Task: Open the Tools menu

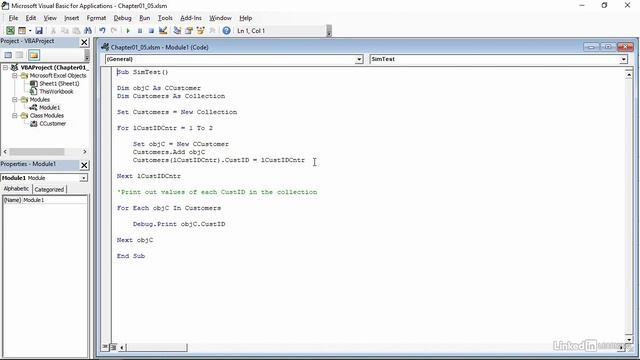Action: click(x=165, y=18)
